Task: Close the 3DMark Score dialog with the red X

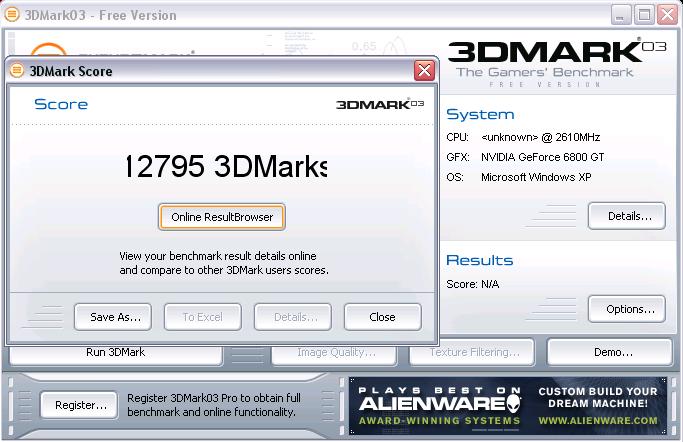Action: click(424, 70)
